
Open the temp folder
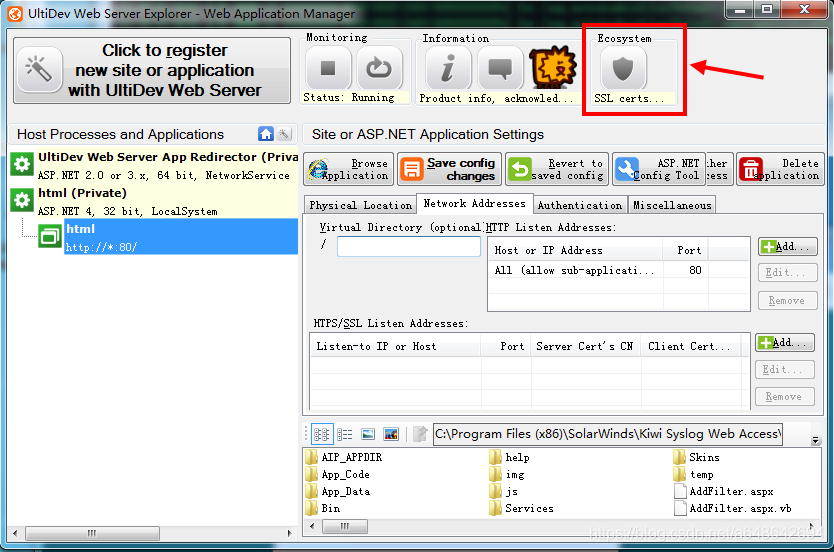click(694, 474)
